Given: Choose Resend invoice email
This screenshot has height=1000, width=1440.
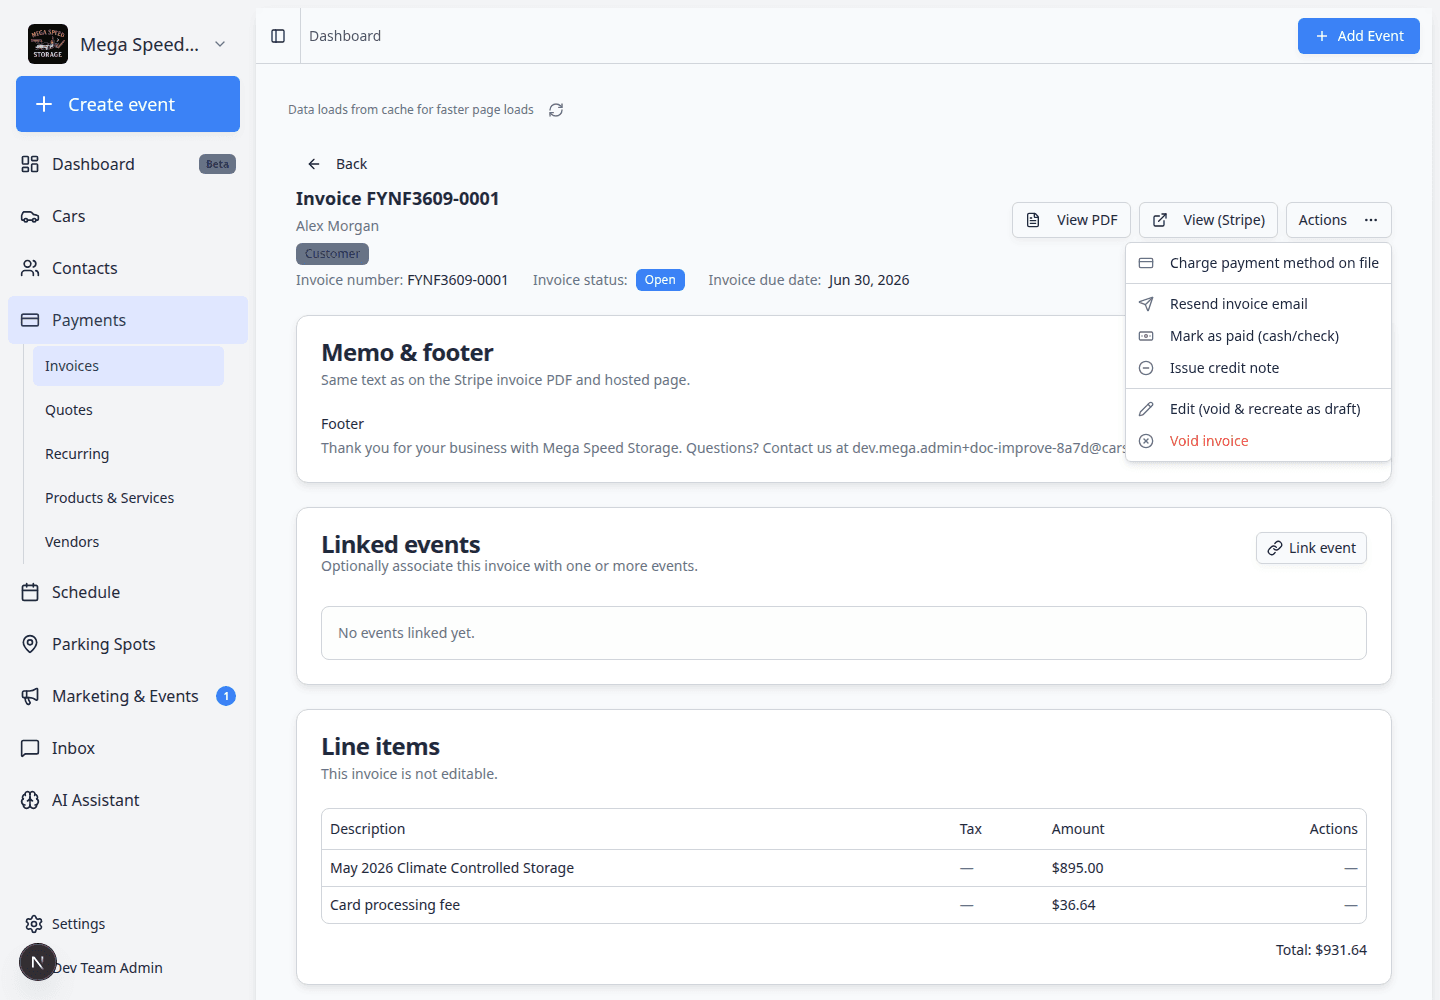Looking at the screenshot, I should (x=1258, y=304).
